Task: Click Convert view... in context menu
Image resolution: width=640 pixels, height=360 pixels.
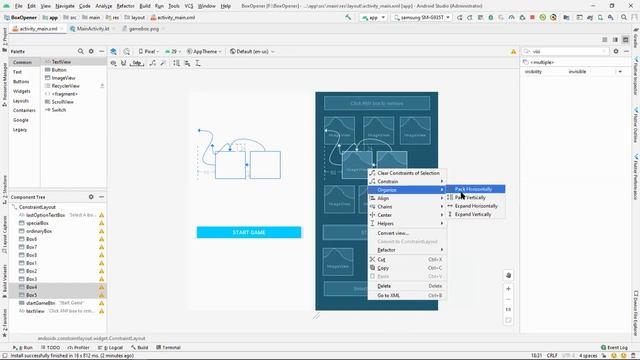Action: (407, 233)
